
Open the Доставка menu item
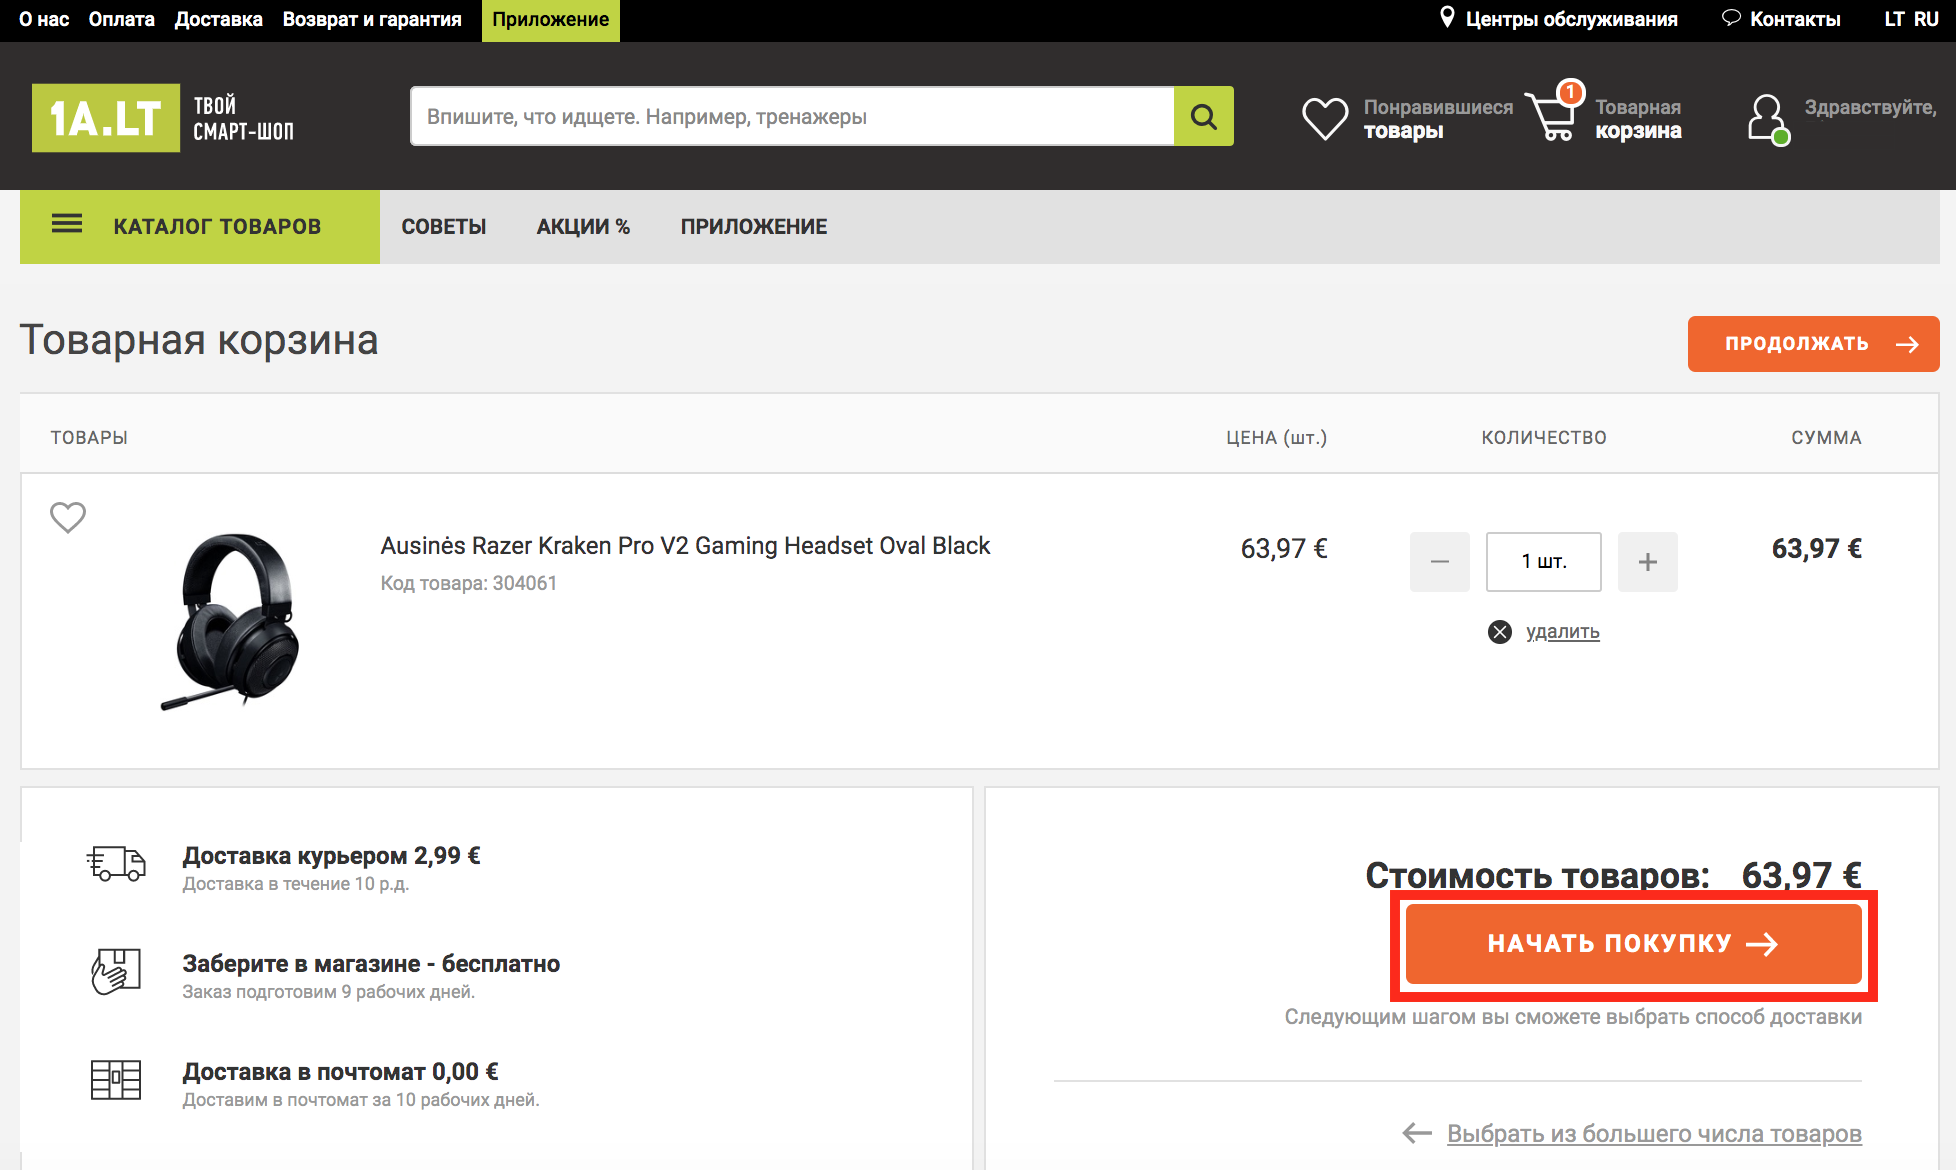coord(219,19)
